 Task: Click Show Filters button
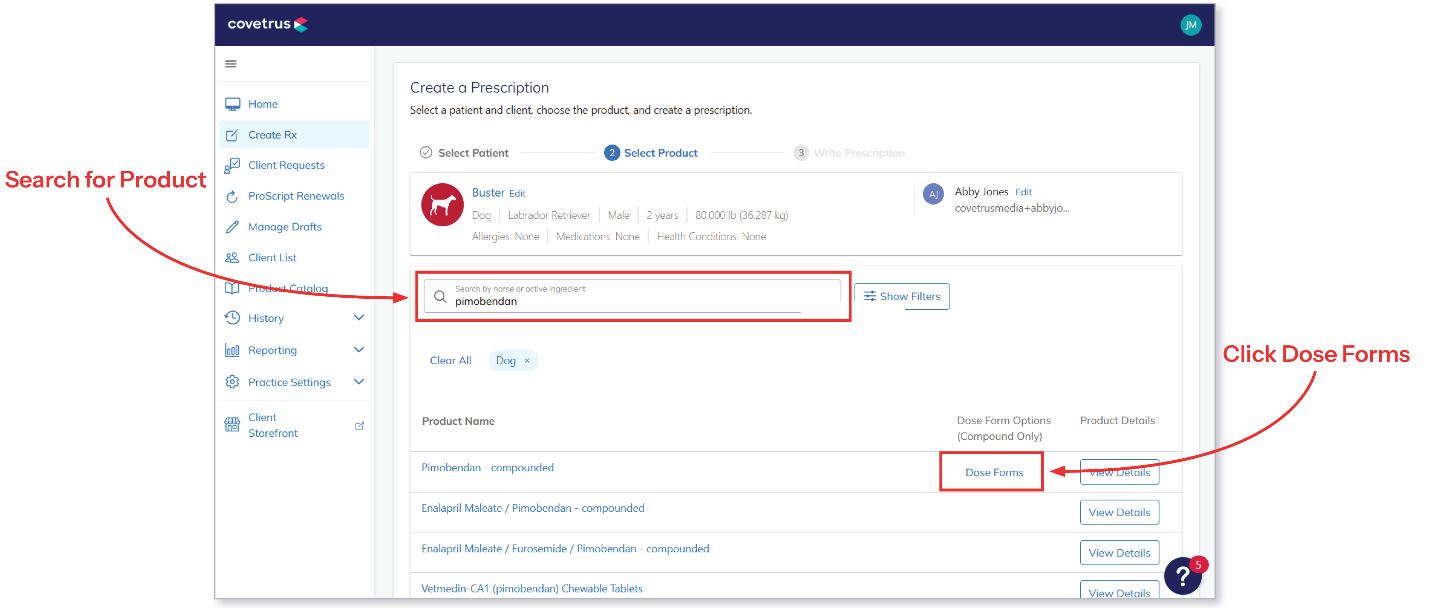[901, 296]
